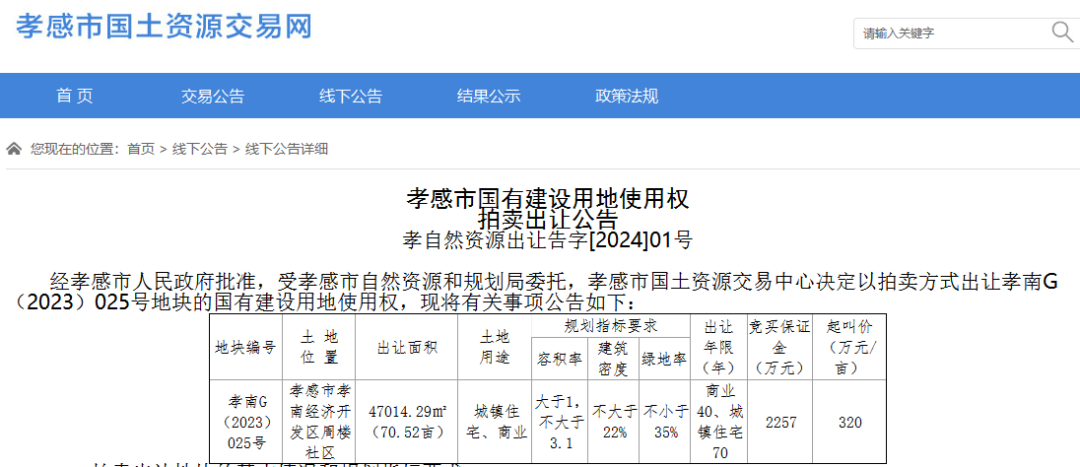Click 线下公告详细 in the breadcrumb trail
1080x467 pixels.
286,149
